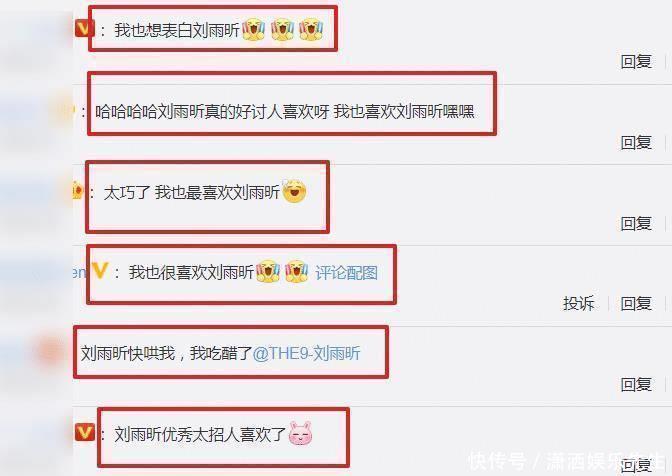Viewport: 672px width, 476px height.
Task: Click 回复 under 我也想表白刘雨昕 comment
Action: pyautogui.click(x=636, y=62)
